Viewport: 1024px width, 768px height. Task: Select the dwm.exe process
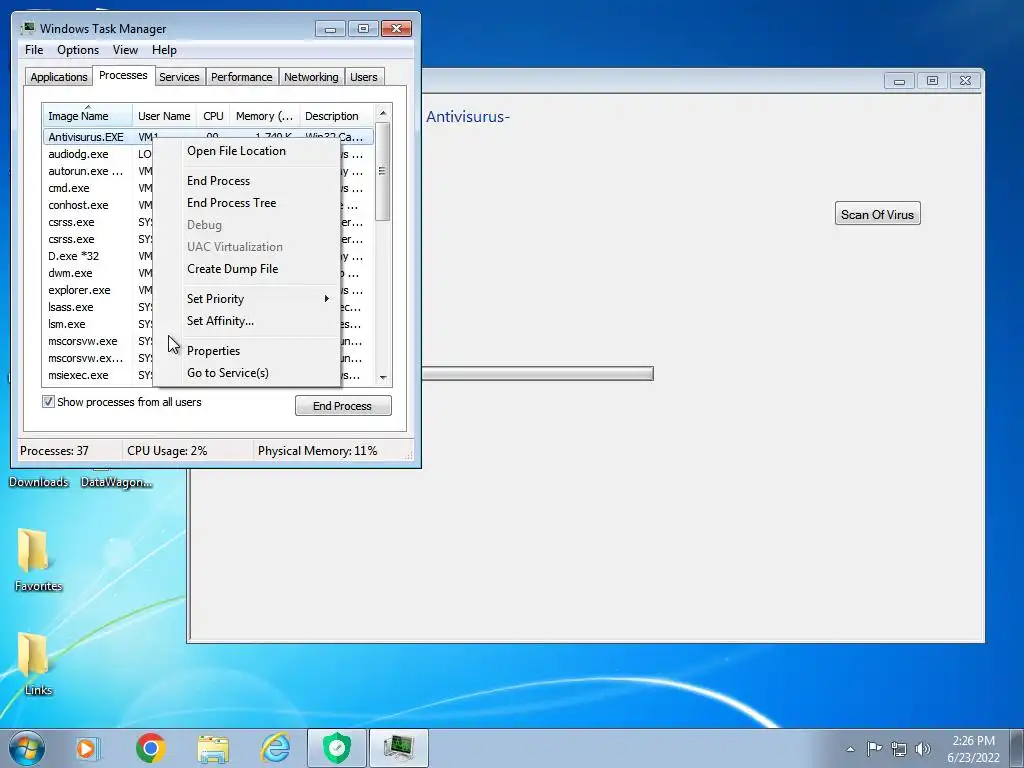click(x=70, y=273)
